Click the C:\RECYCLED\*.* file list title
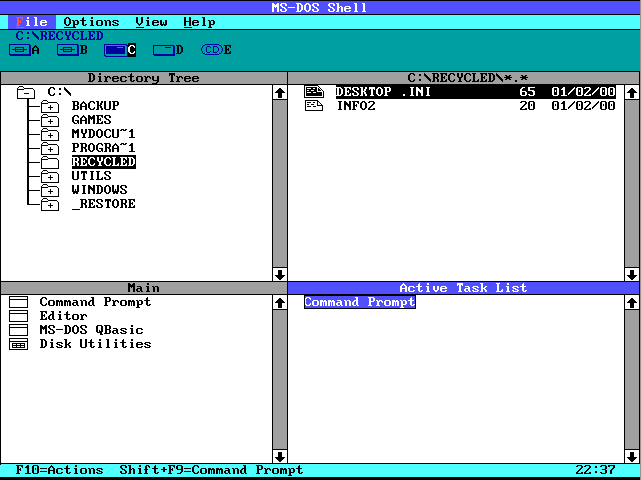Viewport: 642px width, 480px height. 467,78
